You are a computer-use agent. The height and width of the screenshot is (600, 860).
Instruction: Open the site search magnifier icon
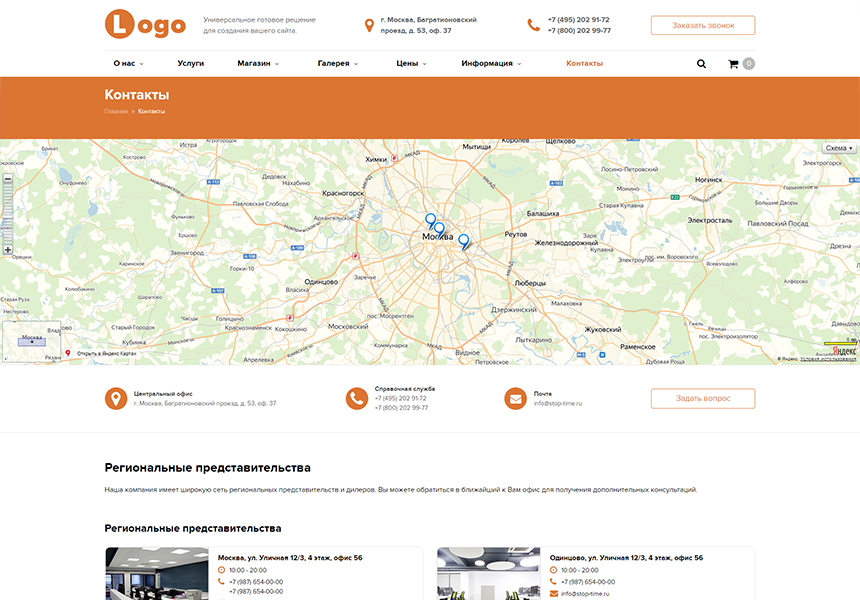click(x=701, y=64)
